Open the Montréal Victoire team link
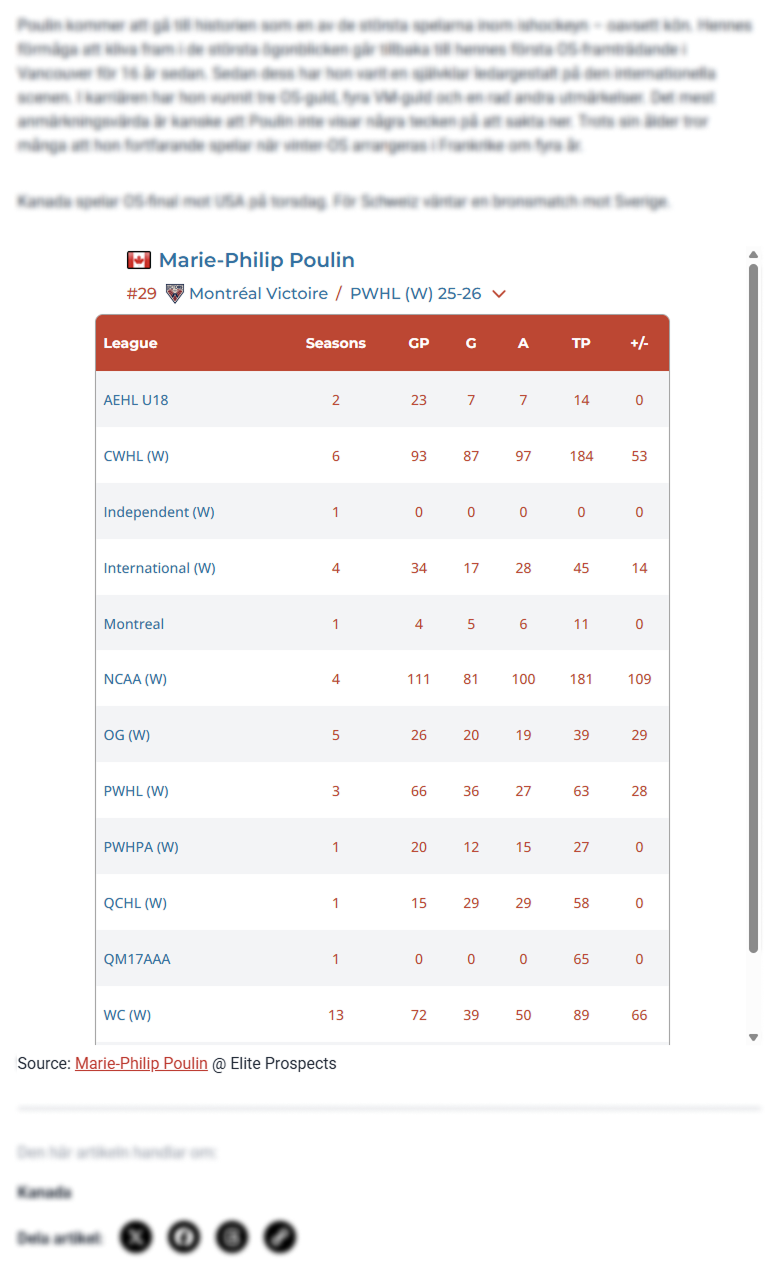 (258, 293)
